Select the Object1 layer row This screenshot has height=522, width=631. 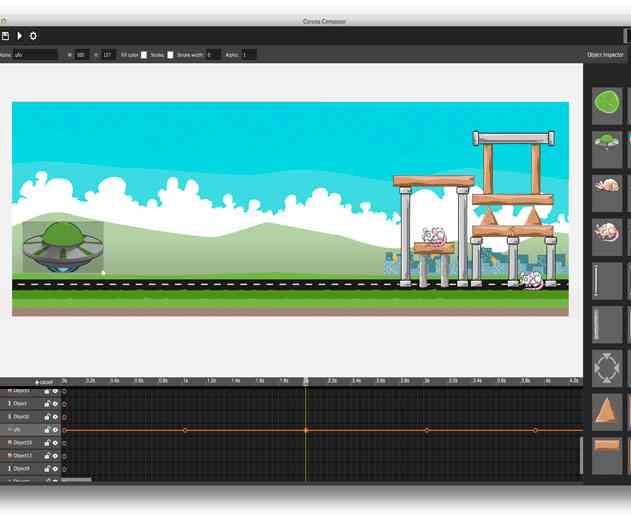click(x=30, y=404)
